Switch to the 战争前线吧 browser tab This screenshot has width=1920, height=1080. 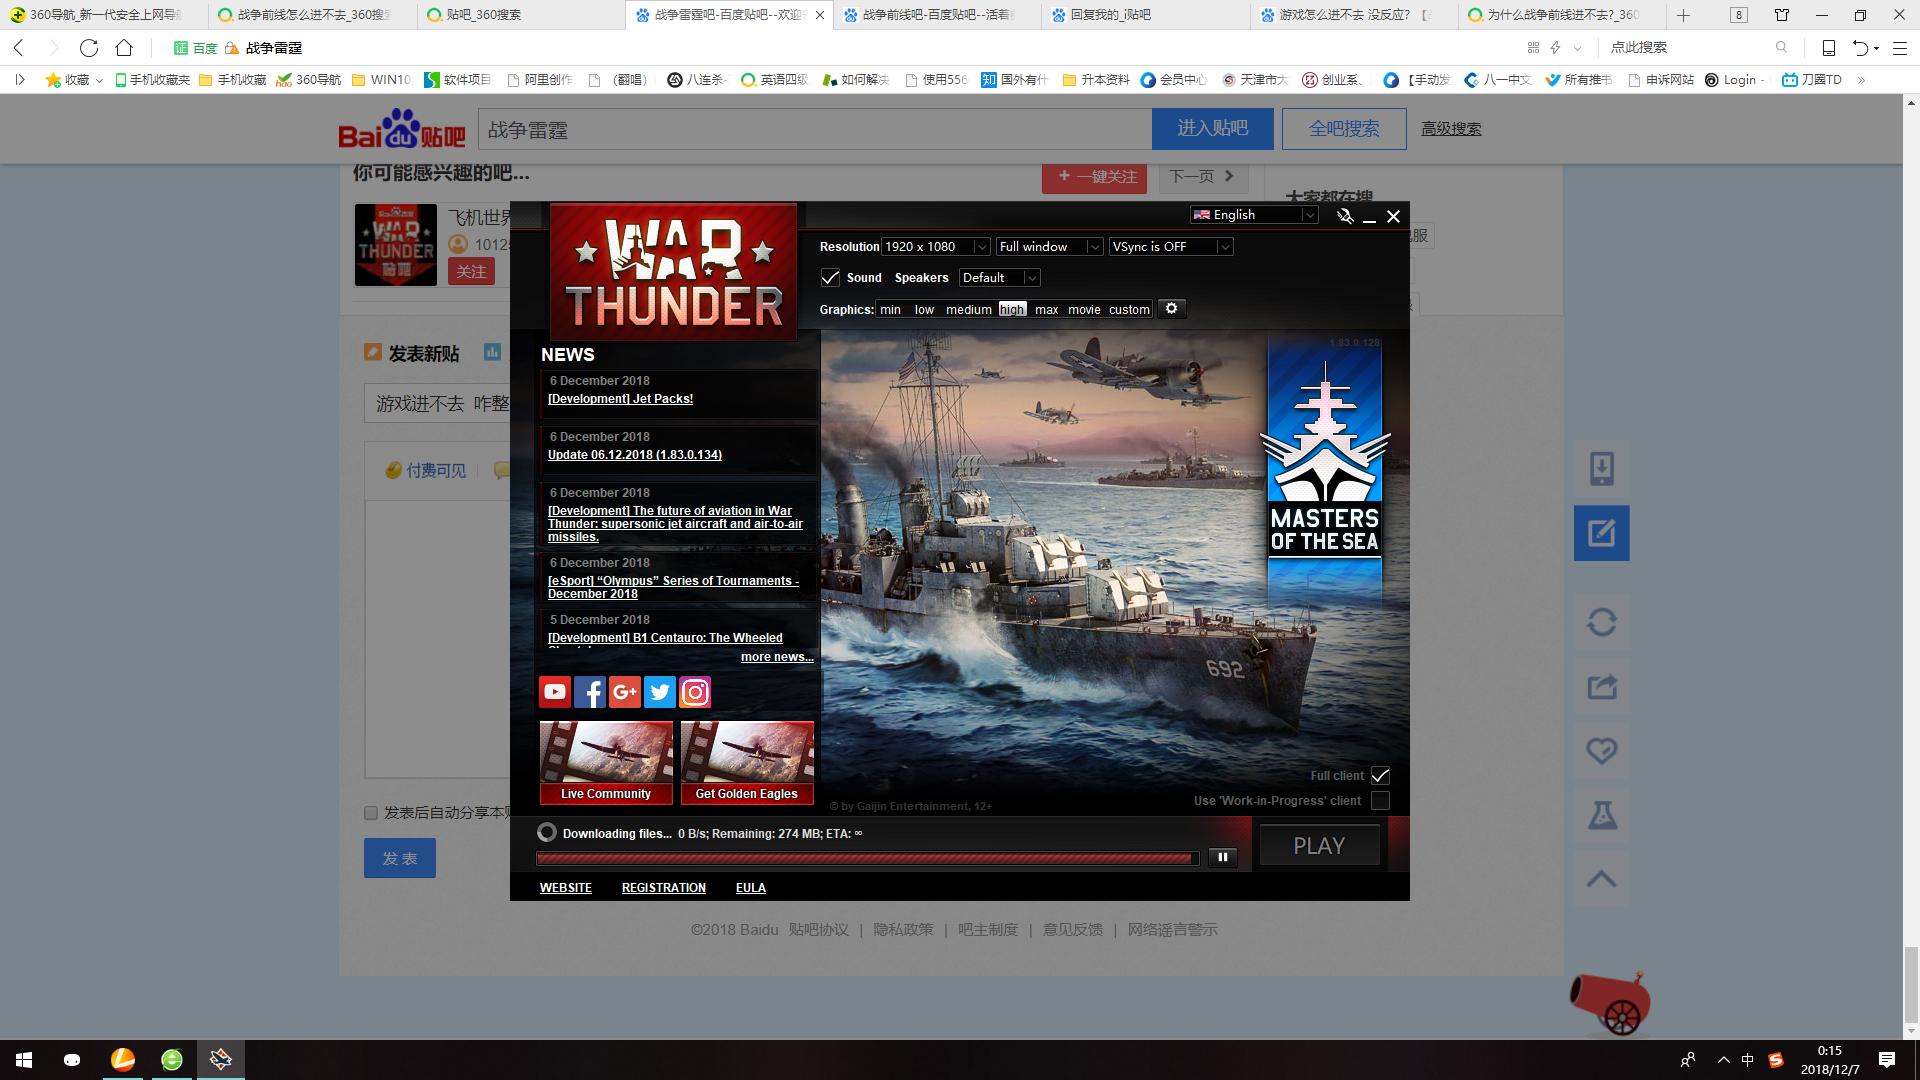click(936, 15)
